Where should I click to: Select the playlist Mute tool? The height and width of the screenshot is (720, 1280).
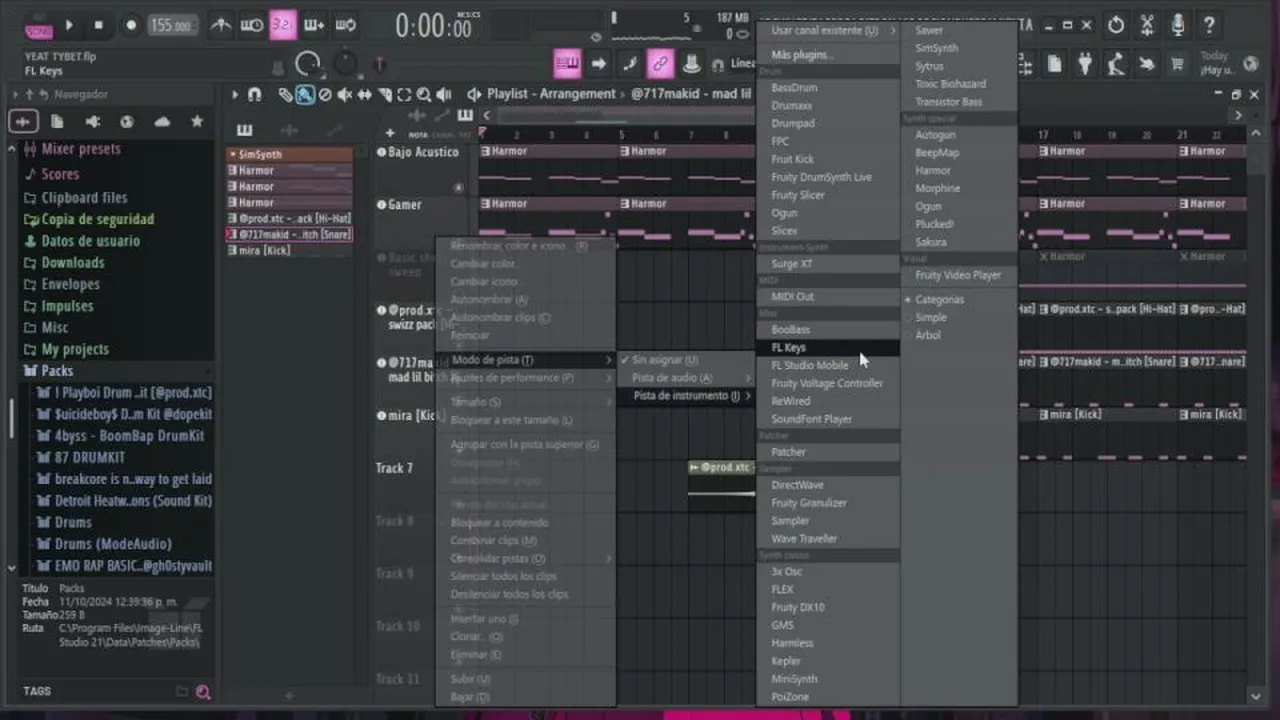(x=345, y=95)
